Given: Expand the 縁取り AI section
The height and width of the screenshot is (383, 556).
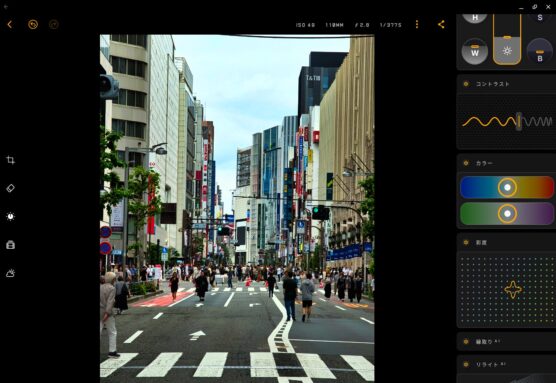Looking at the screenshot, I should click(x=506, y=342).
